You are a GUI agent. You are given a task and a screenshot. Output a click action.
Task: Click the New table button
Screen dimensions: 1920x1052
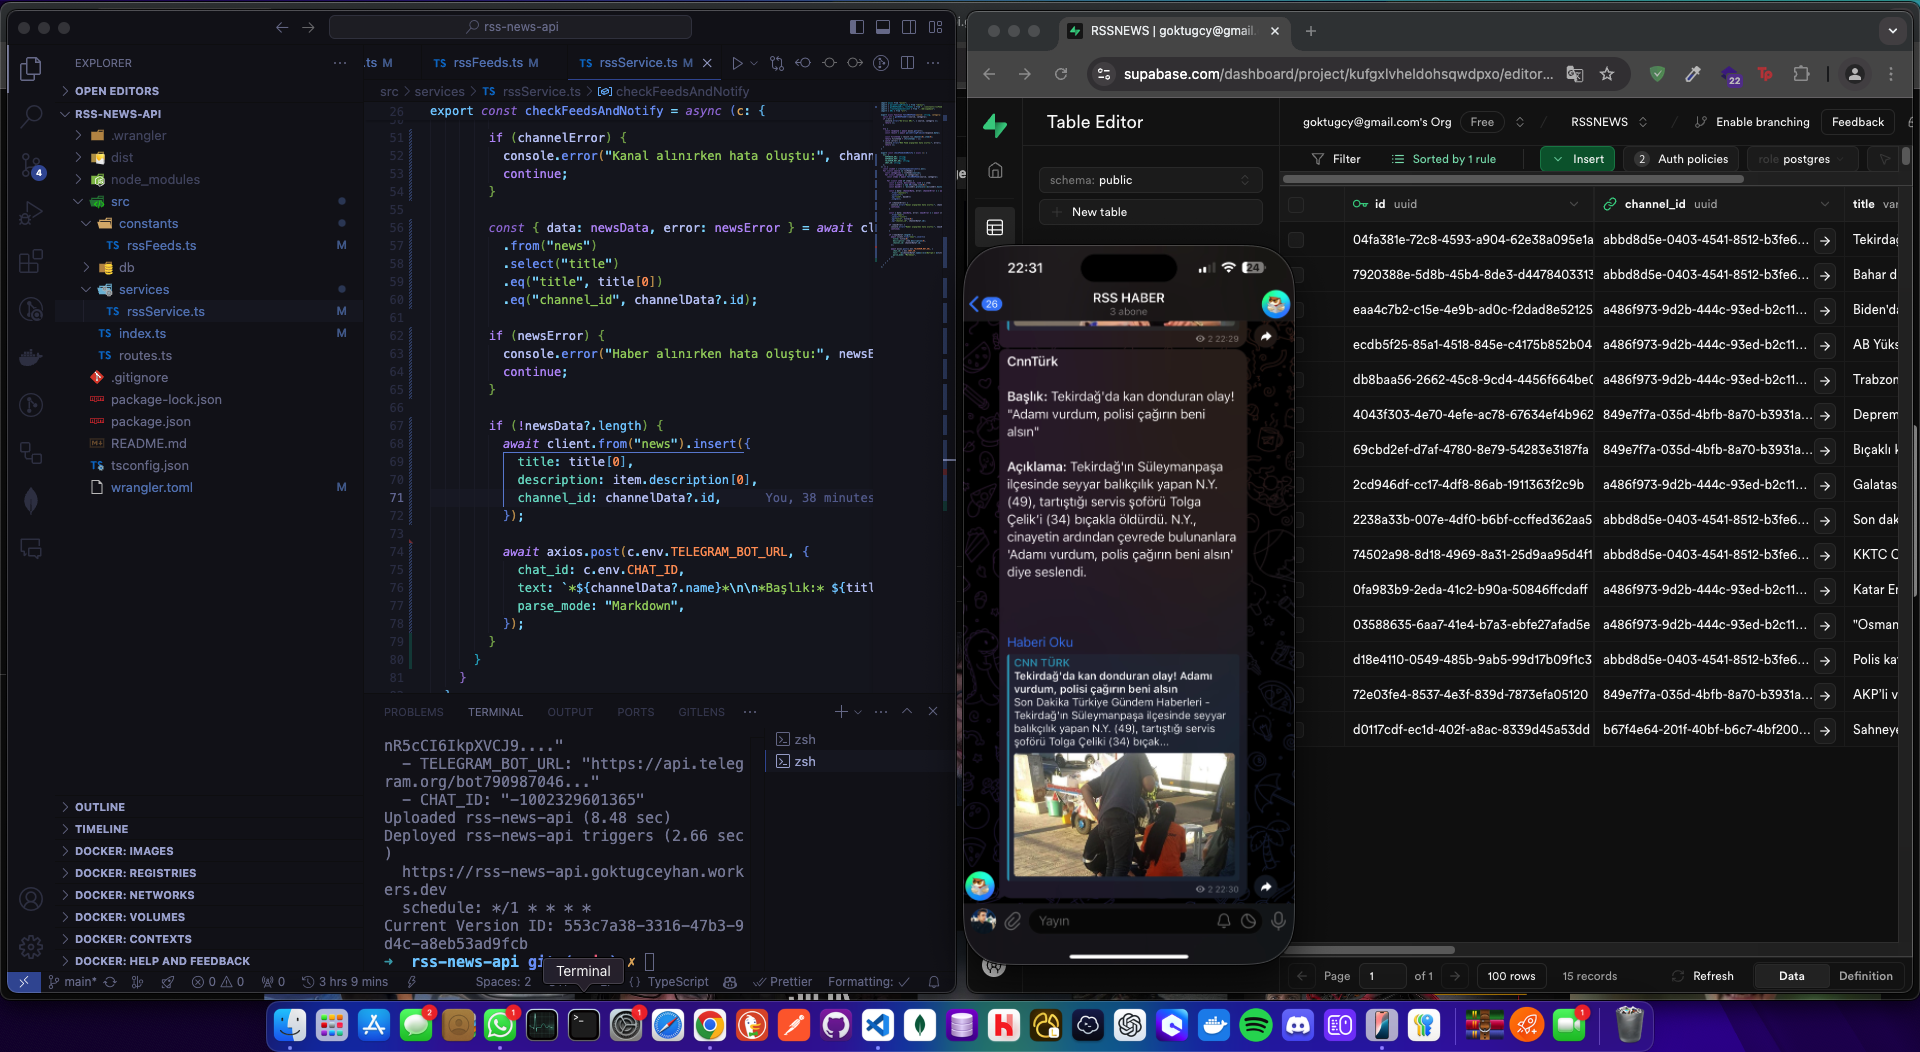pos(1150,212)
